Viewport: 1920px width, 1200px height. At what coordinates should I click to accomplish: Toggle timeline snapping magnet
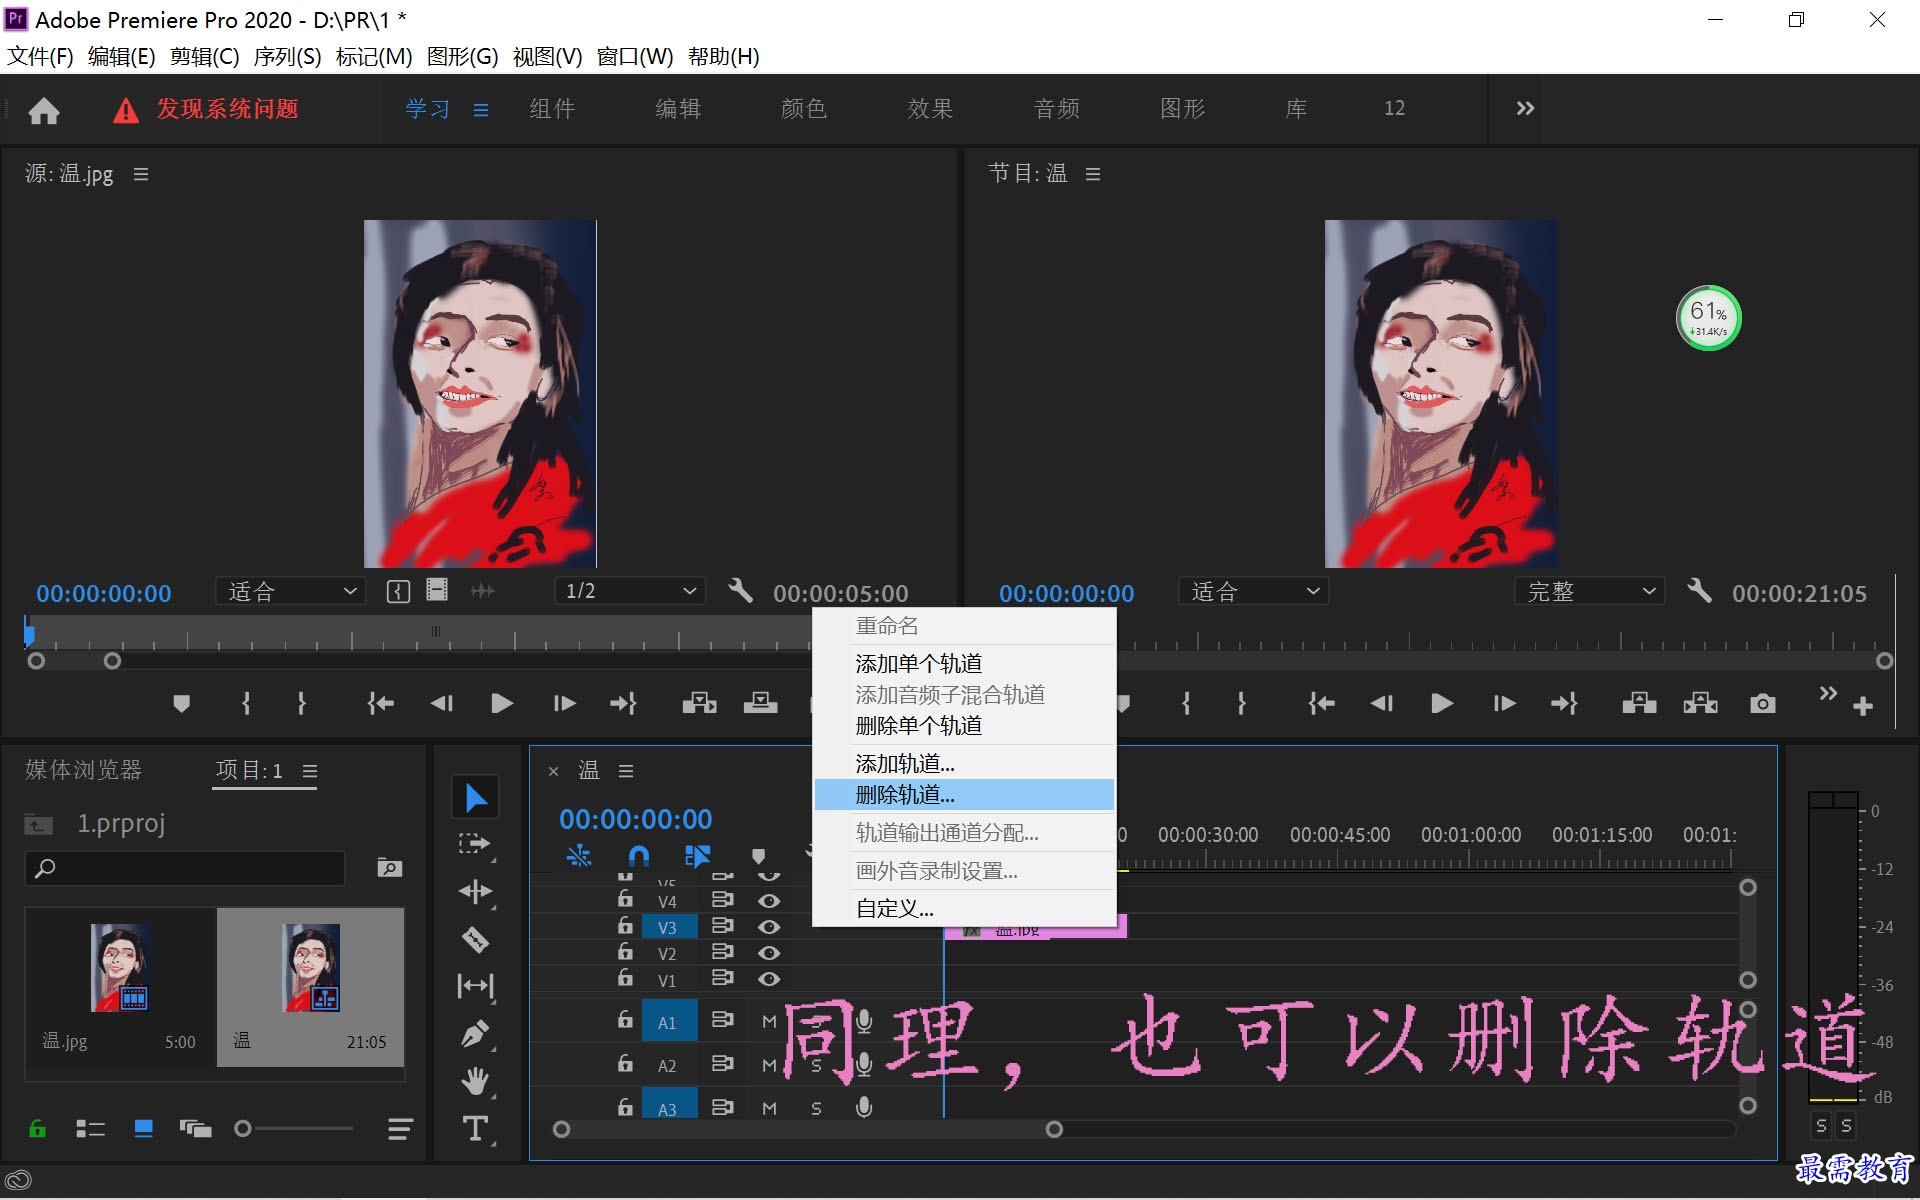pos(638,856)
